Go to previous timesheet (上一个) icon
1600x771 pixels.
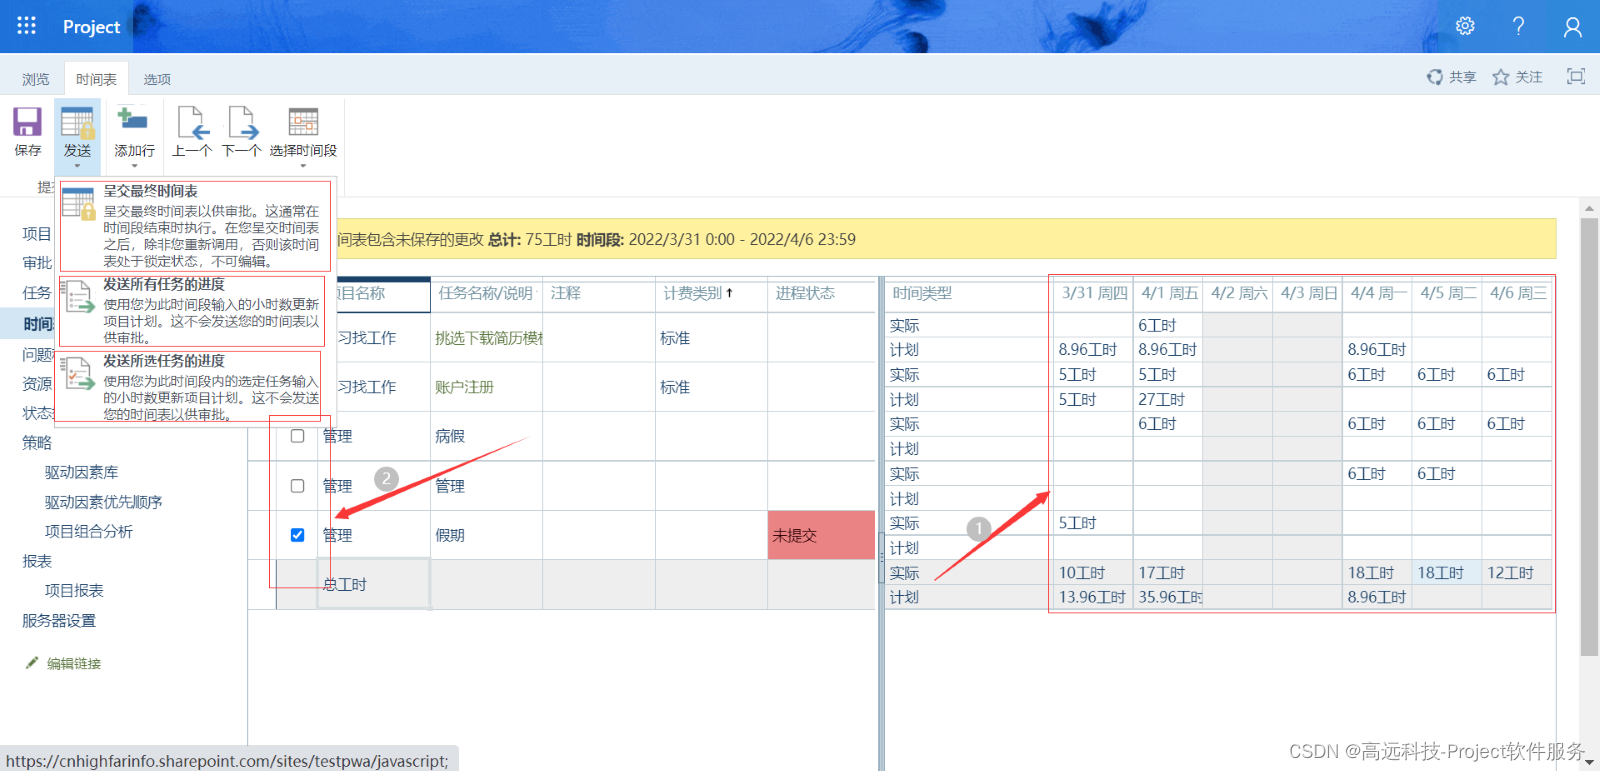(192, 122)
